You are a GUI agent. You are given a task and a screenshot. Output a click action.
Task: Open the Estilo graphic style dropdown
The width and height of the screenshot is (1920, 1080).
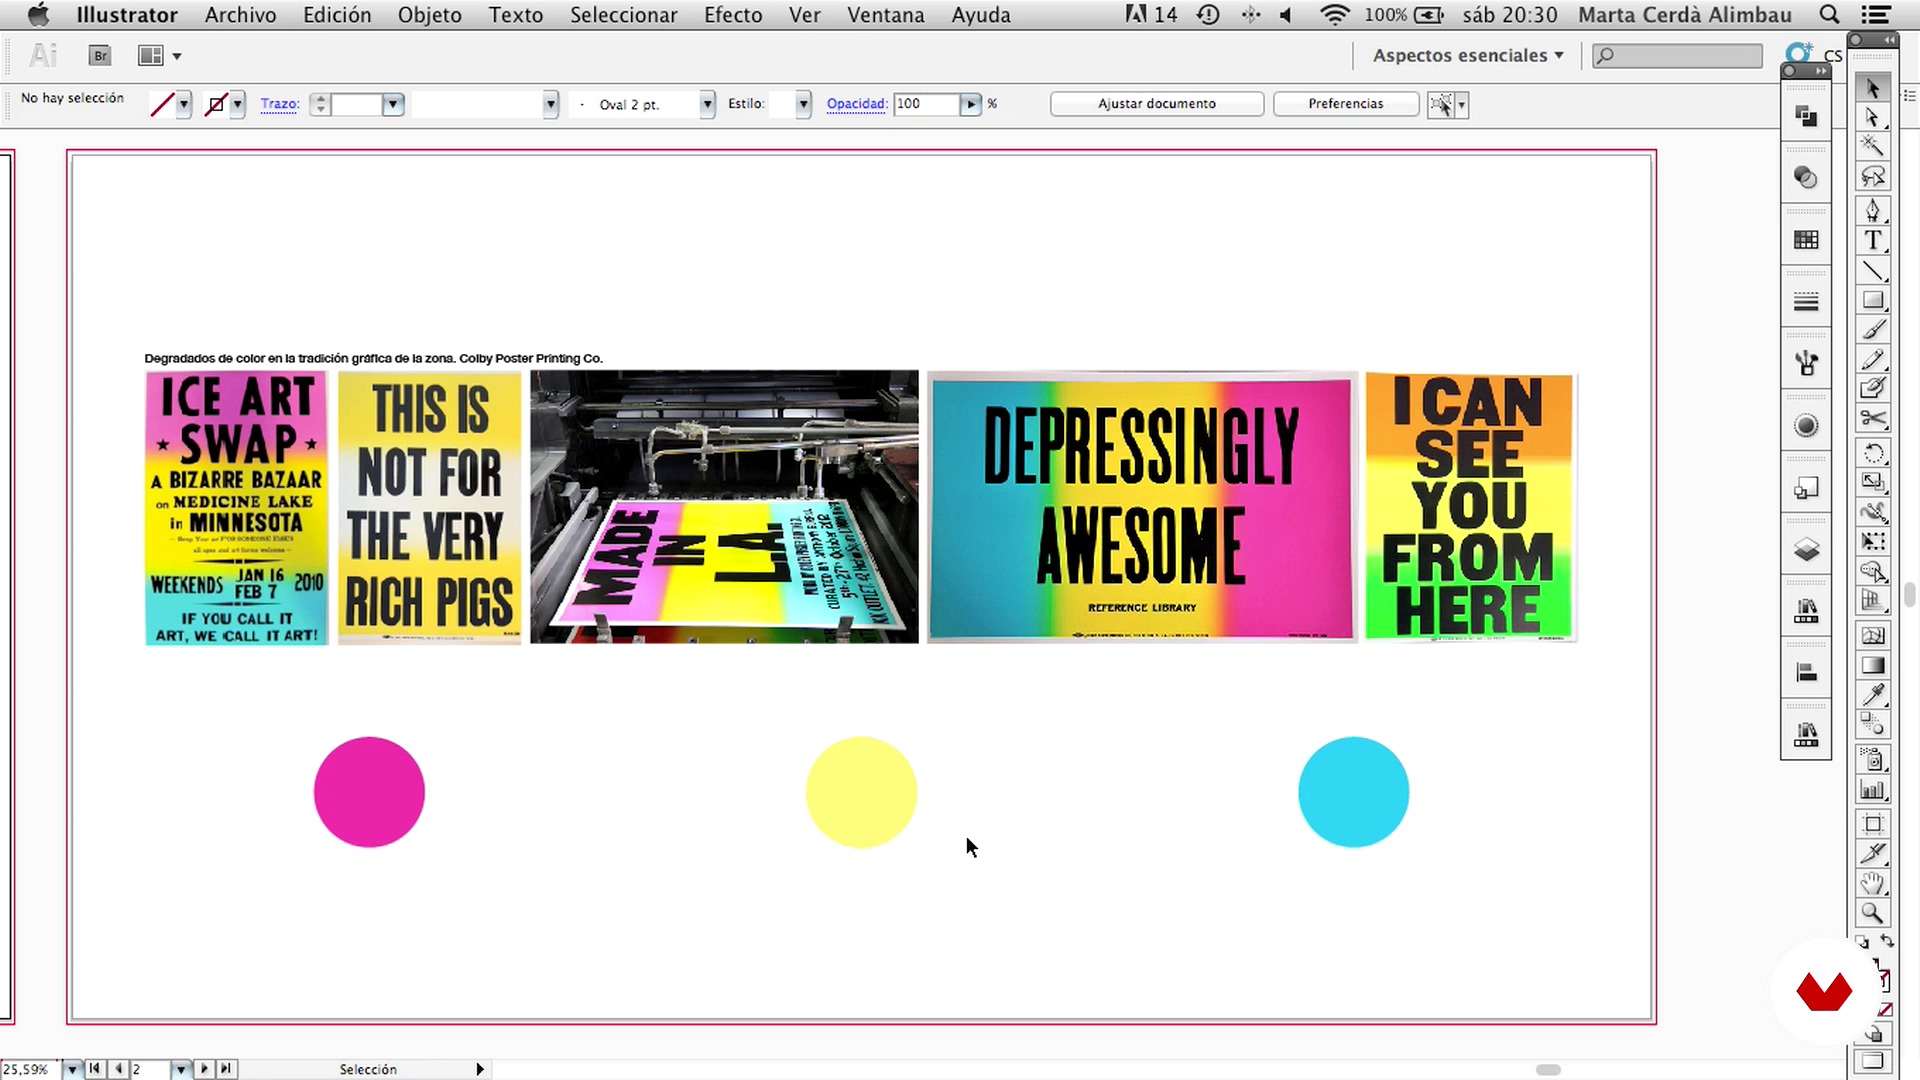click(x=803, y=104)
